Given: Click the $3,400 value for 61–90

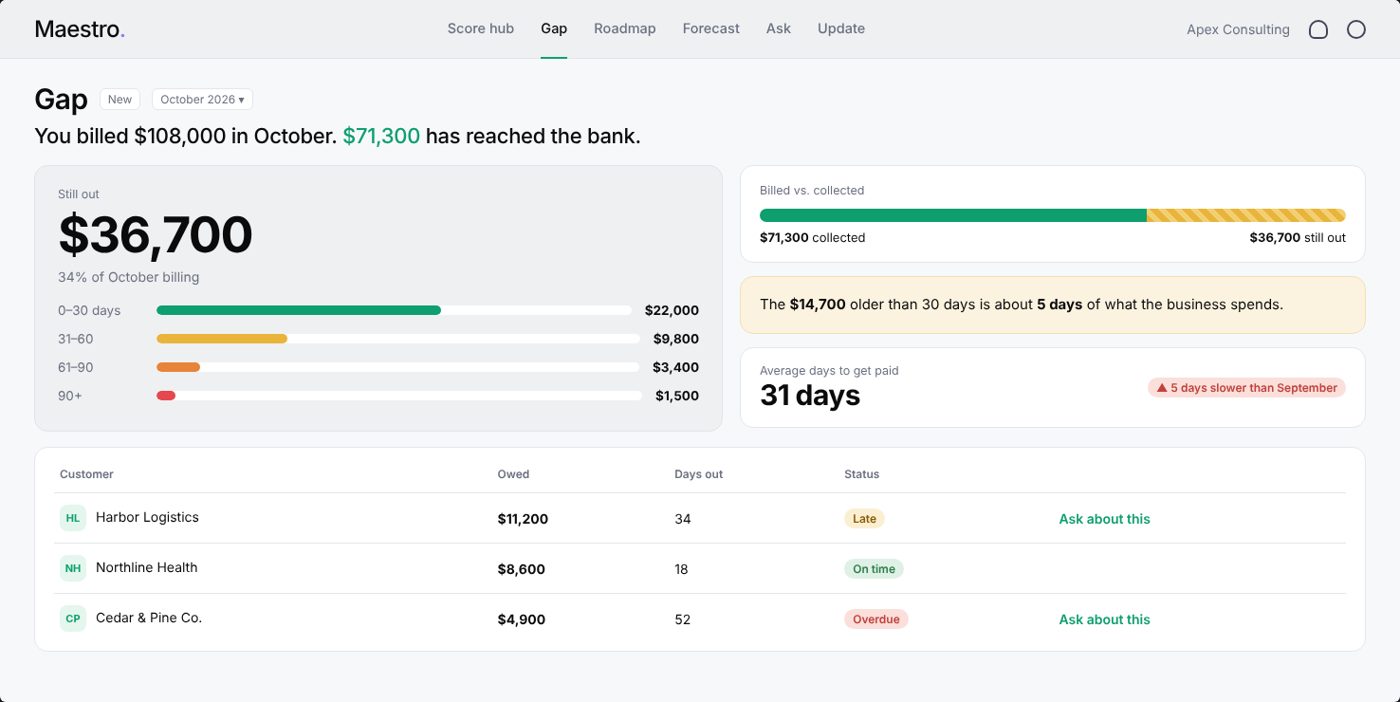Looking at the screenshot, I should 676,367.
